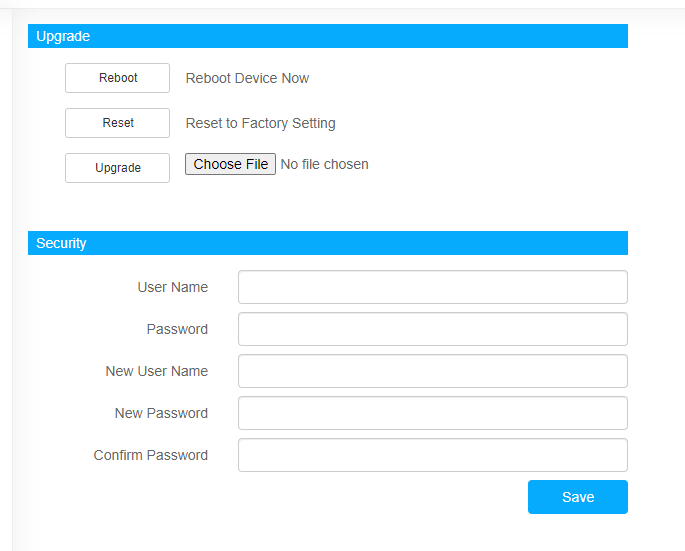Click the Reset button

coord(118,123)
